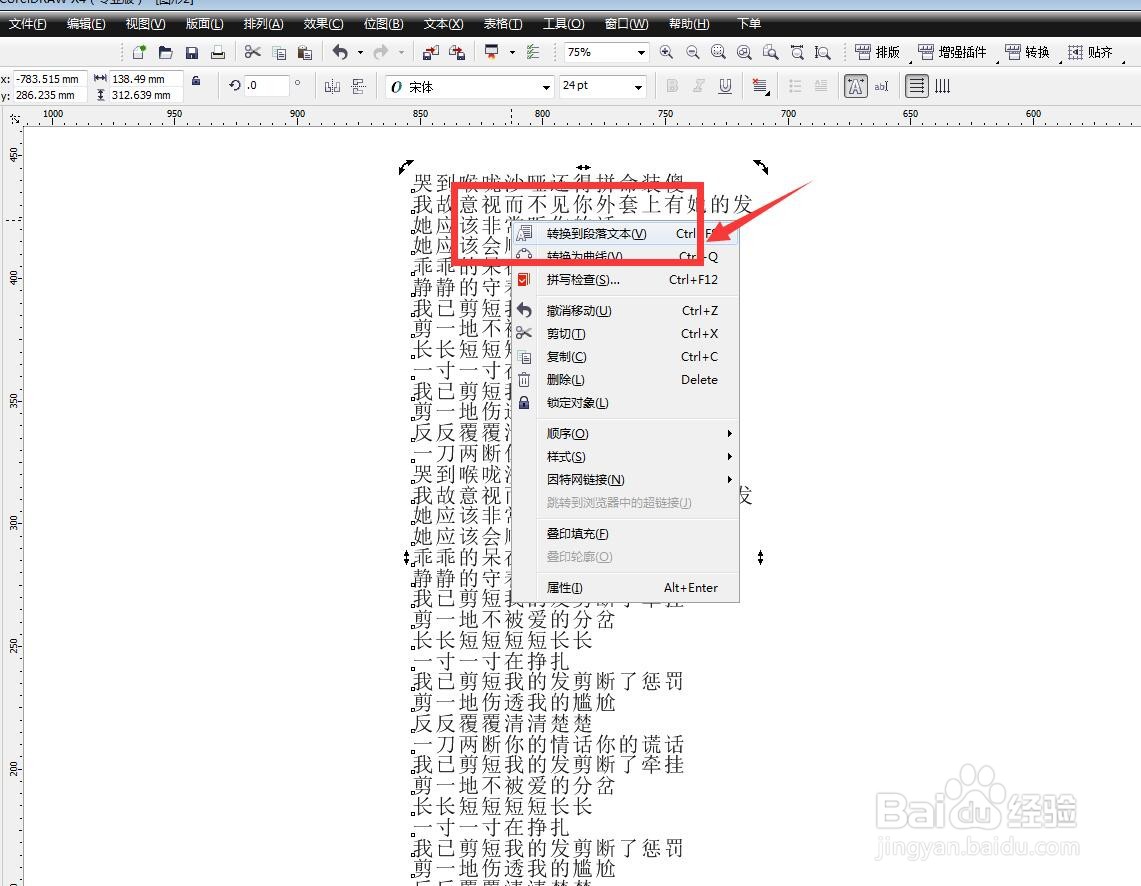Choose 撤消移动(U) in context menu
The height and width of the screenshot is (886, 1141).
click(625, 311)
